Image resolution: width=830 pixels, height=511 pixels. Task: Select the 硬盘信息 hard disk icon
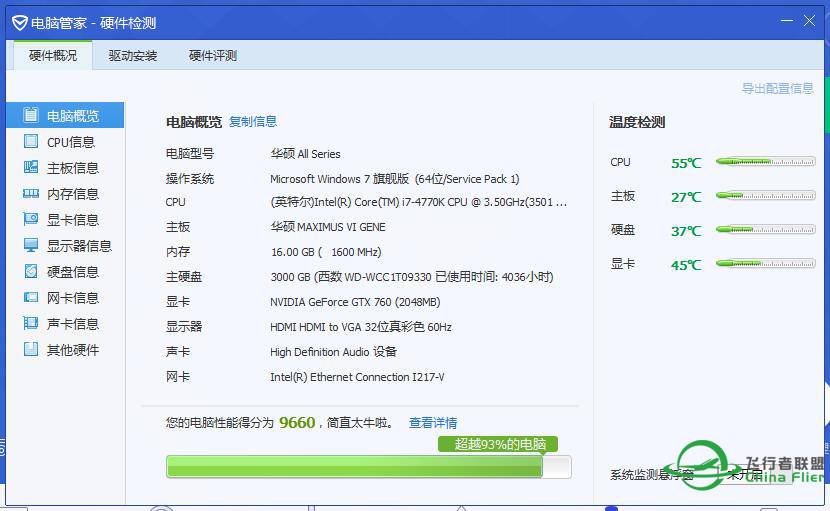(31, 272)
